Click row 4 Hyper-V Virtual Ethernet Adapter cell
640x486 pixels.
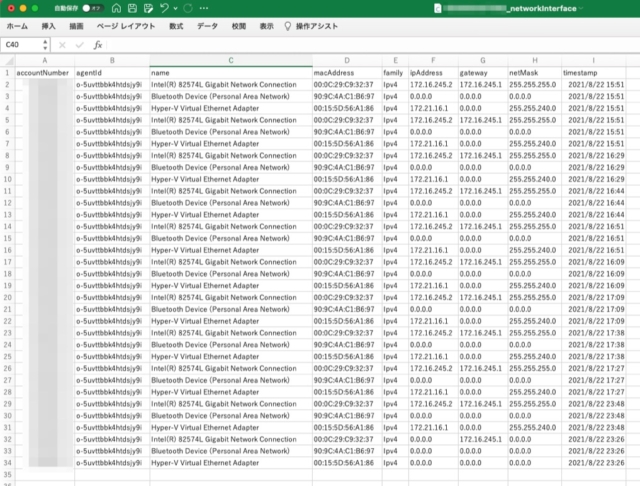(x=231, y=108)
